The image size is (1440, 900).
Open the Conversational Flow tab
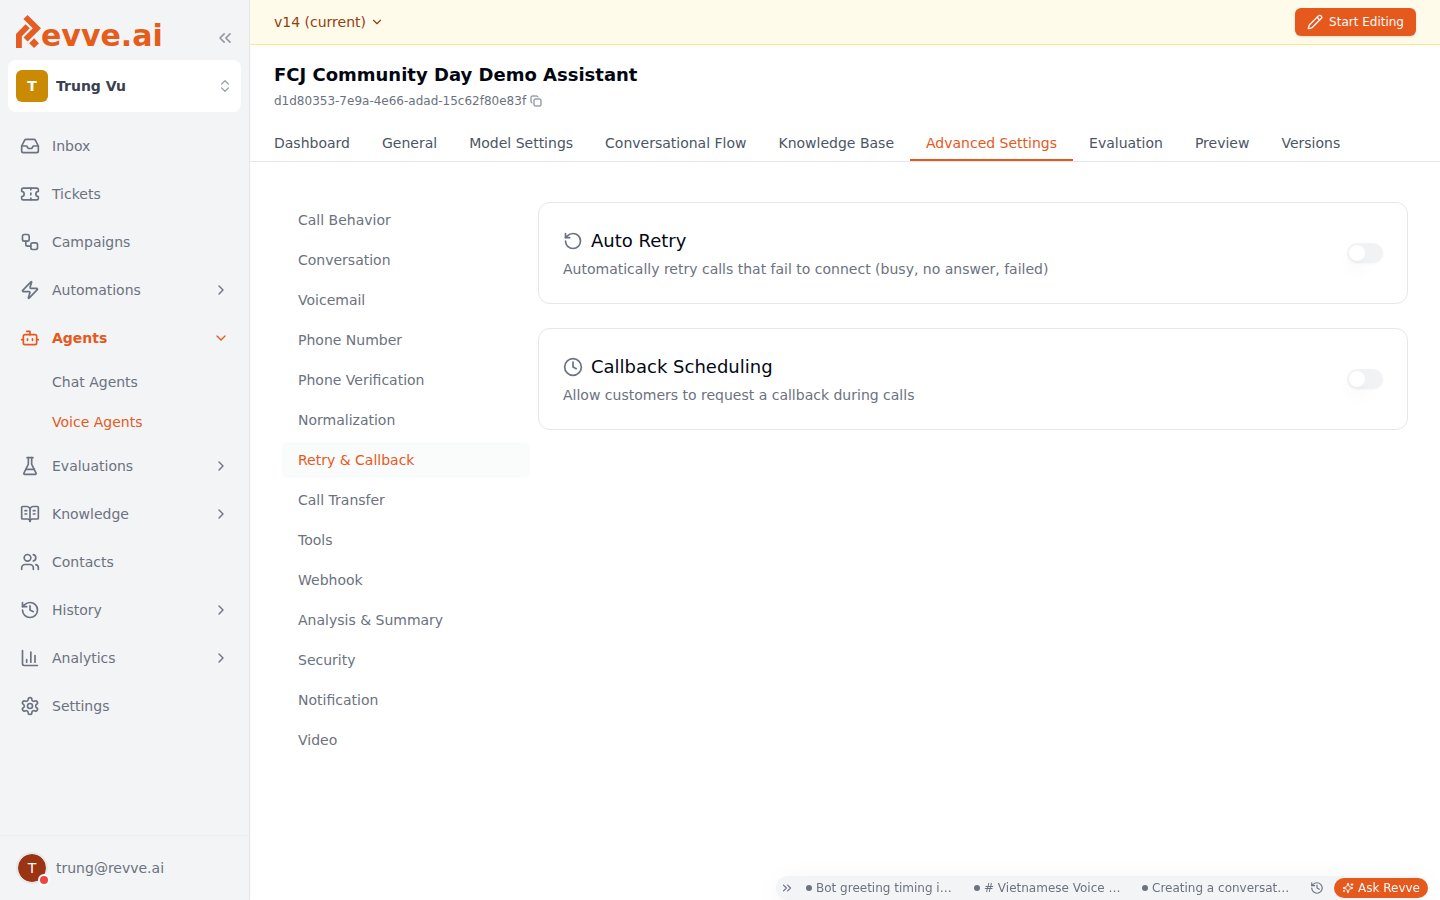[675, 143]
